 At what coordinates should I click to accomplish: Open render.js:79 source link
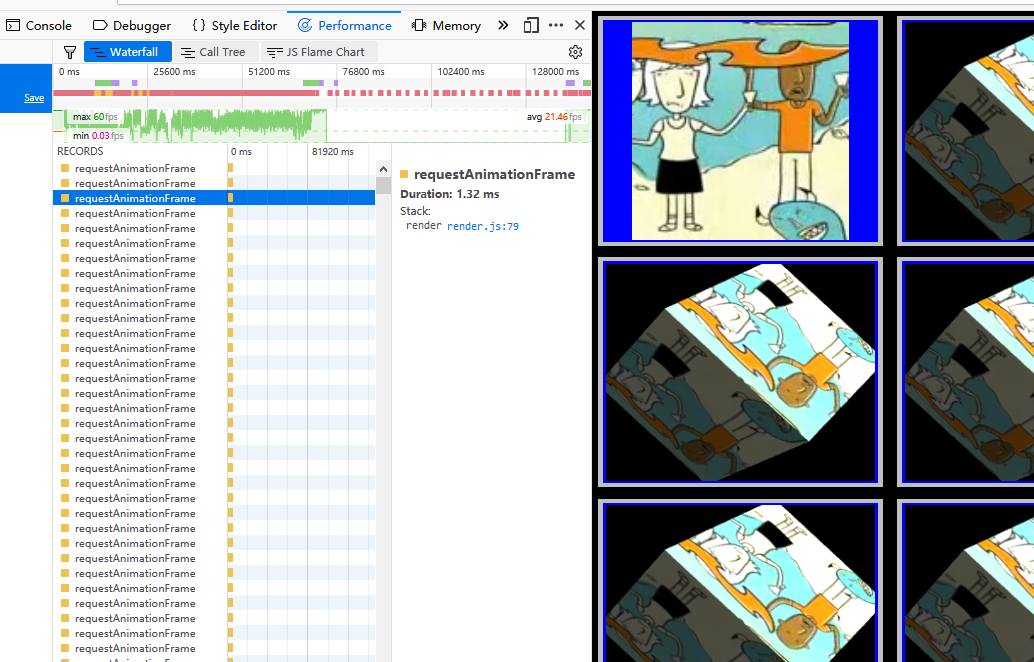[x=483, y=226]
